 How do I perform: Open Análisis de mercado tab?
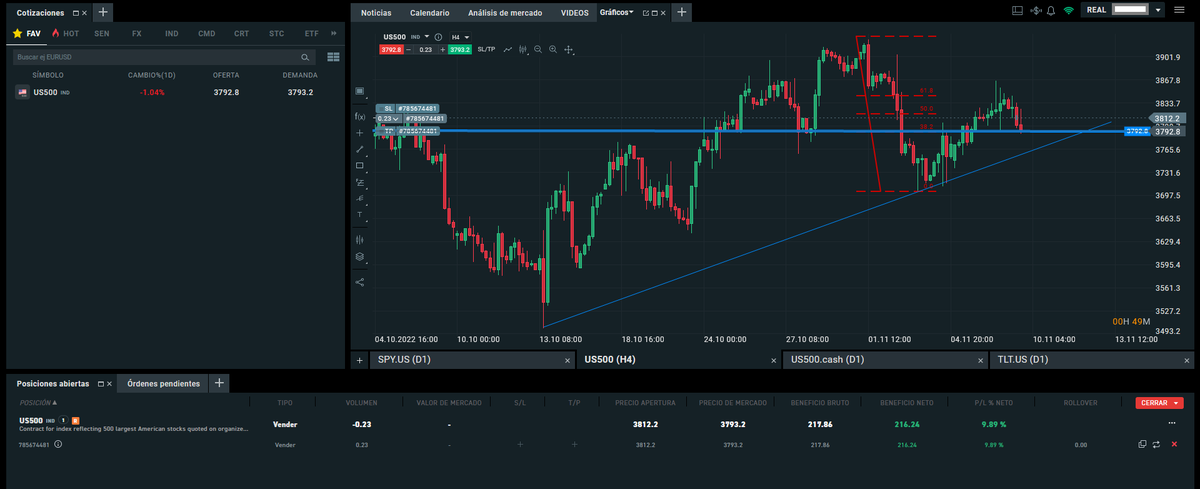(505, 13)
